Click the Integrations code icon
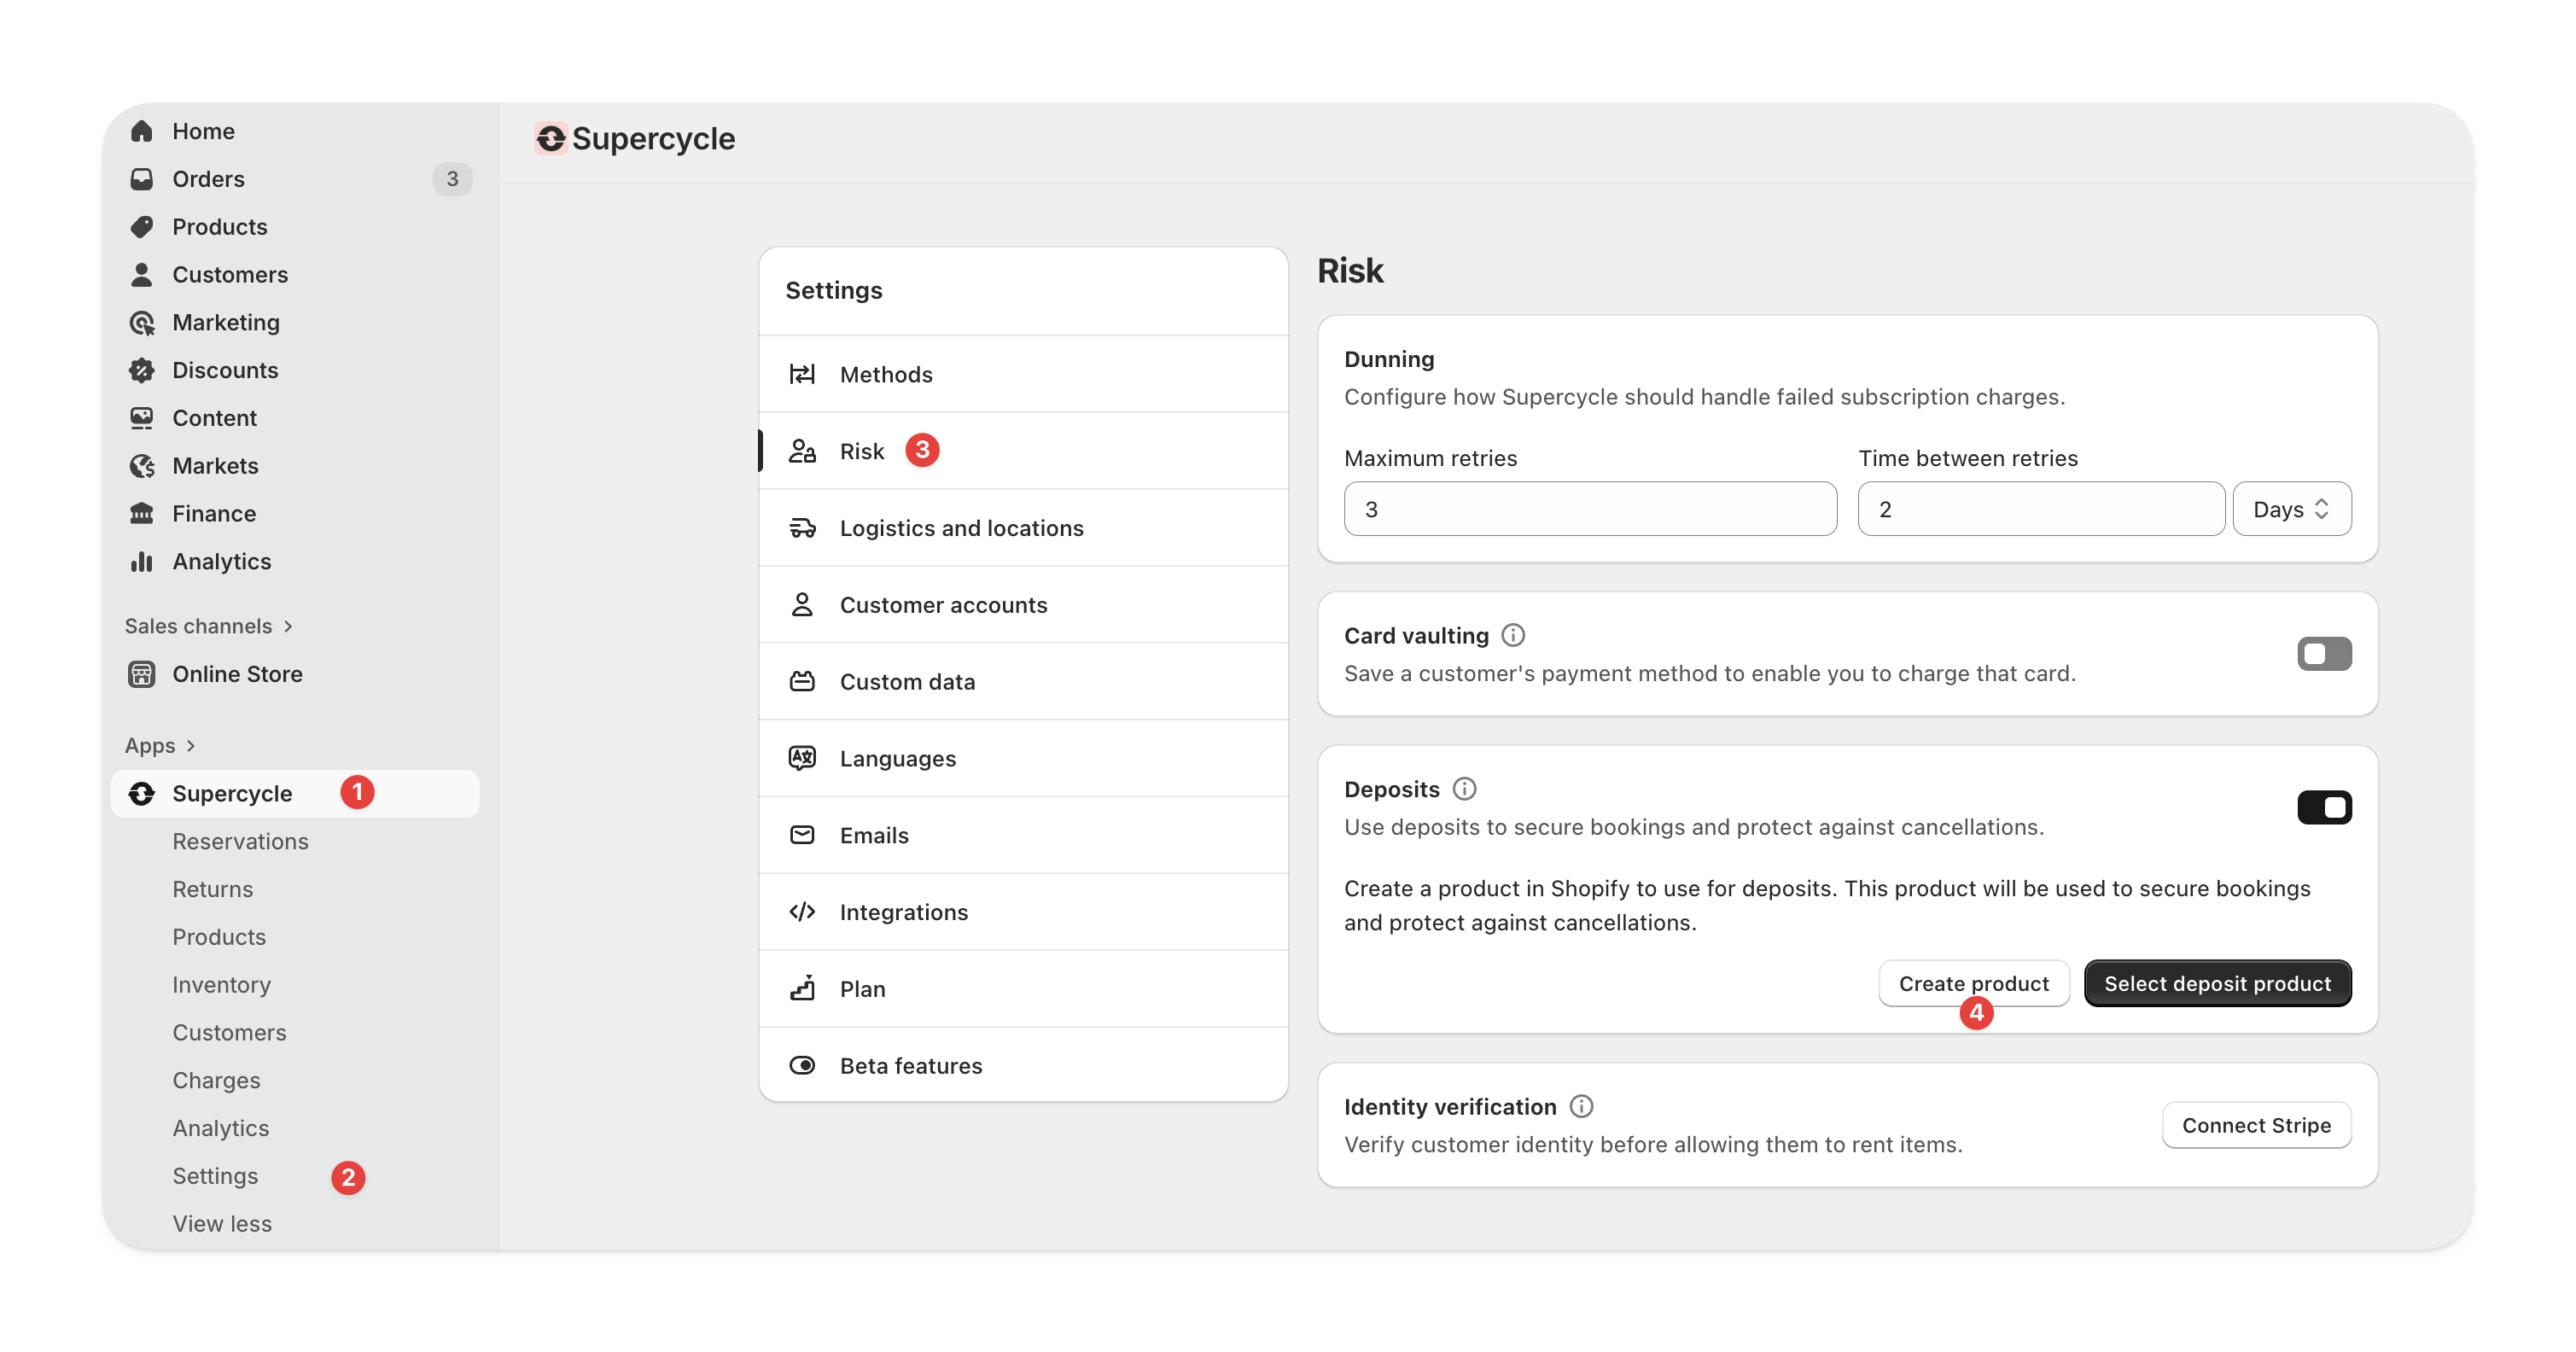2576x1352 pixels. point(802,912)
